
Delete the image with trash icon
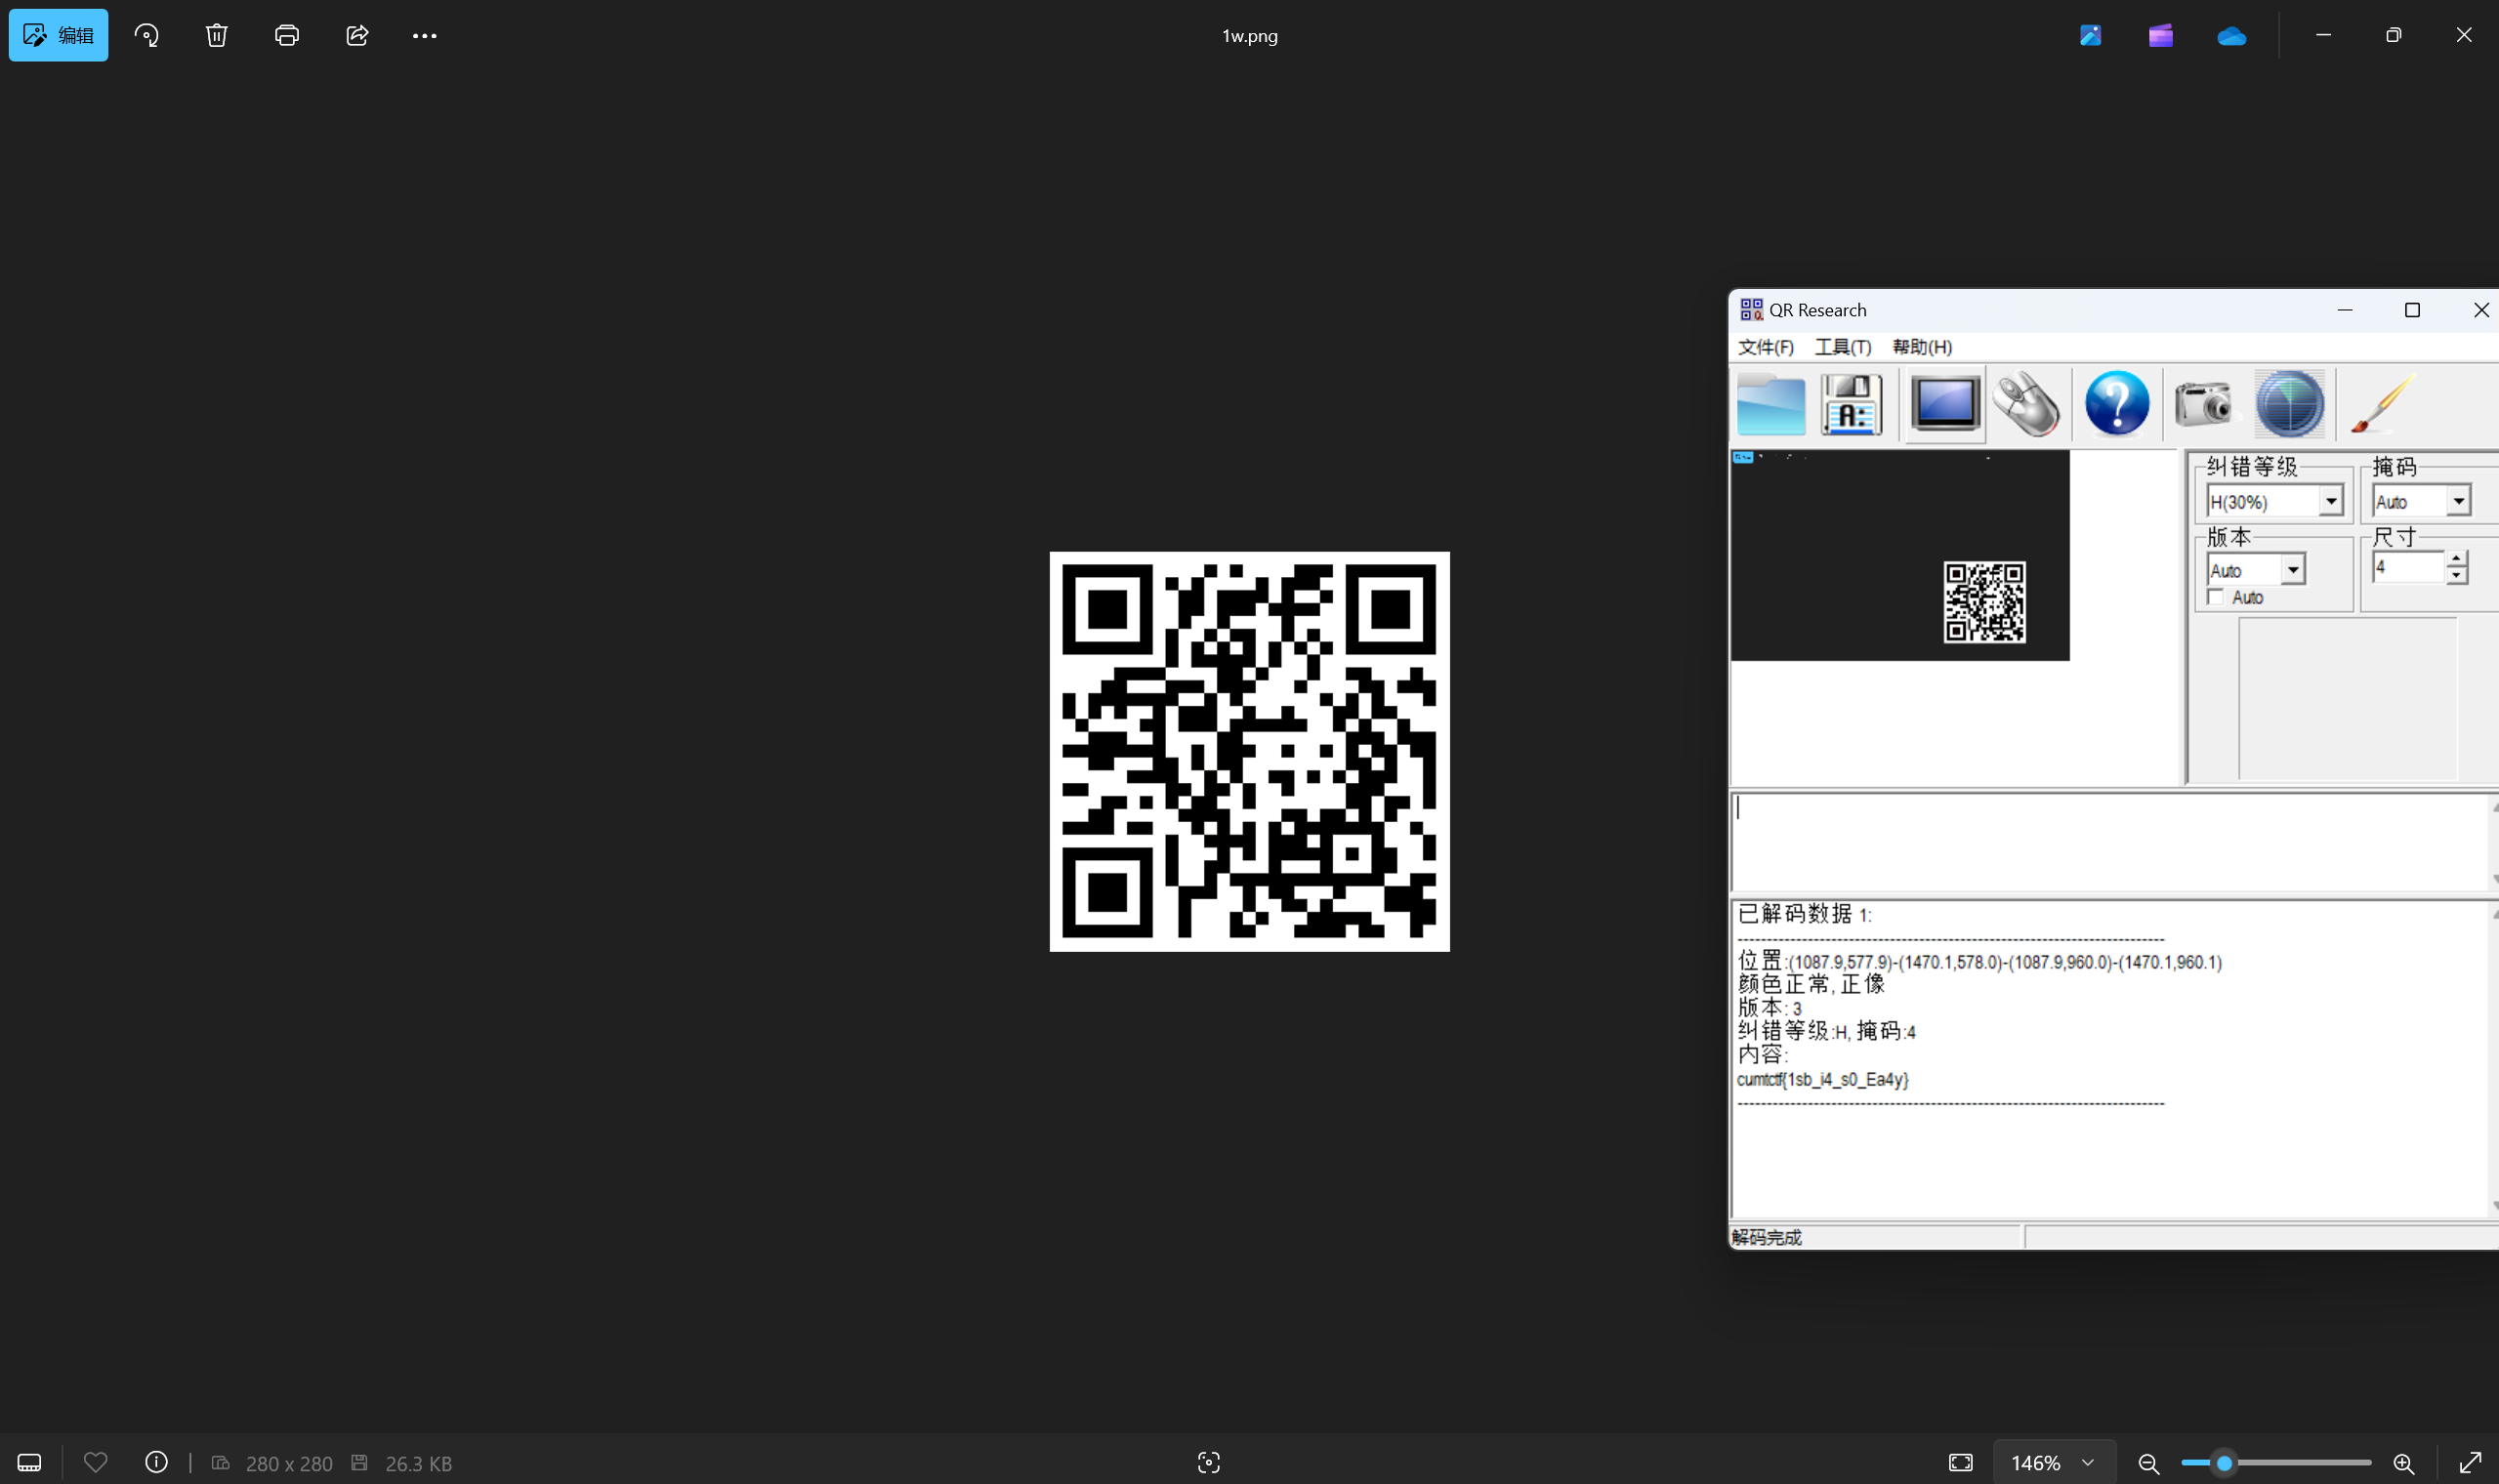coord(217,35)
